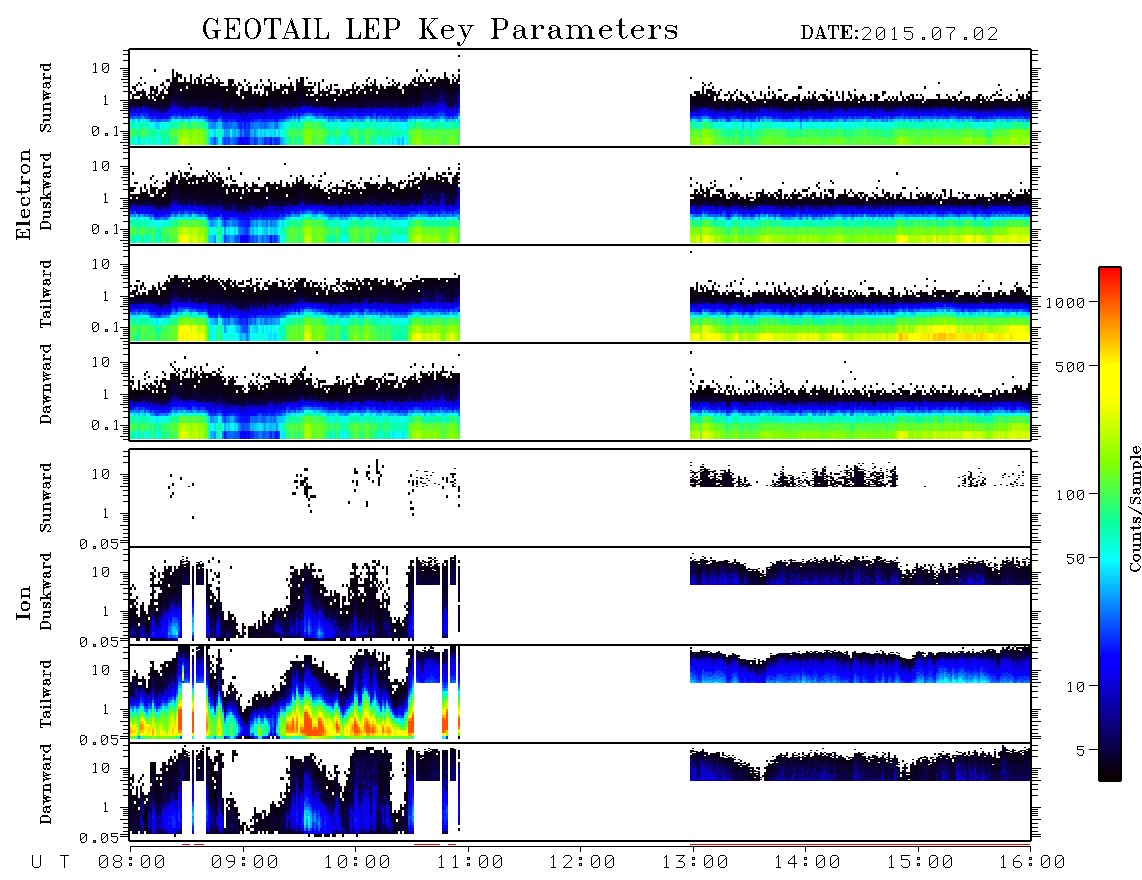Select the '1' tick of Ion Duskward panel
The width and height of the screenshot is (1142, 880).
(x=106, y=611)
